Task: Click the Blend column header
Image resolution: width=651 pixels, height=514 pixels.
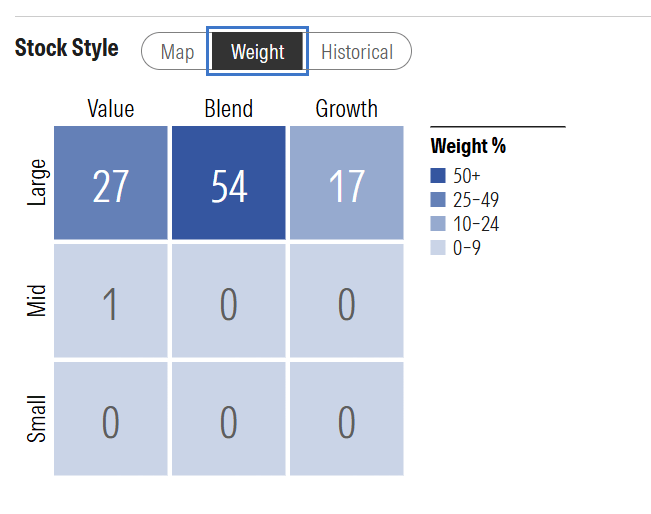Action: tap(229, 108)
